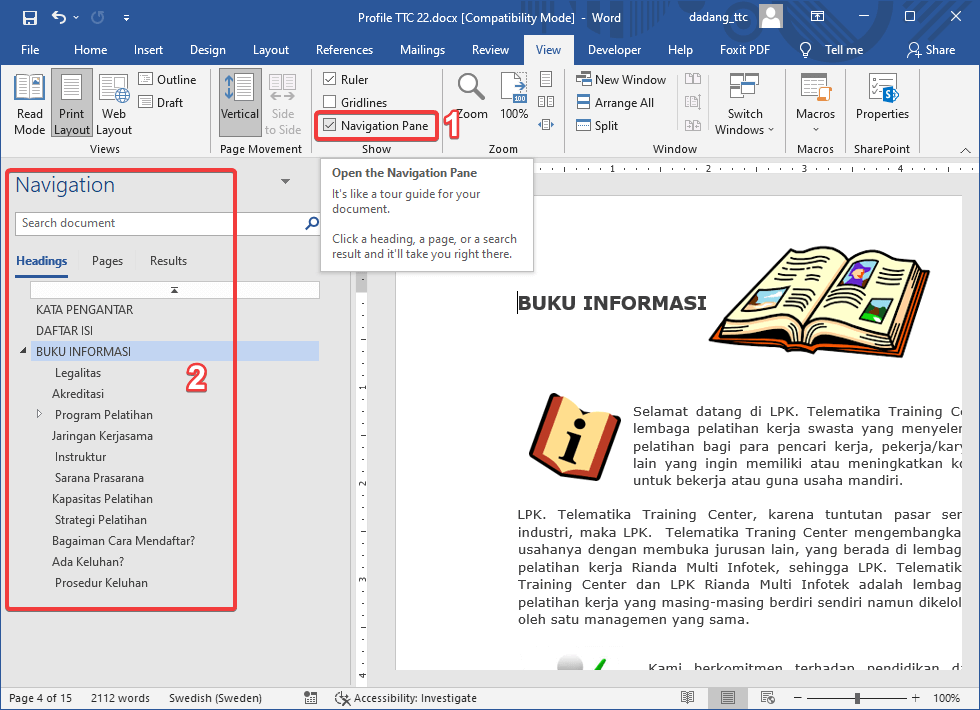Uncheck the Navigation Pane option
Image resolution: width=980 pixels, height=710 pixels.
pyautogui.click(x=330, y=125)
